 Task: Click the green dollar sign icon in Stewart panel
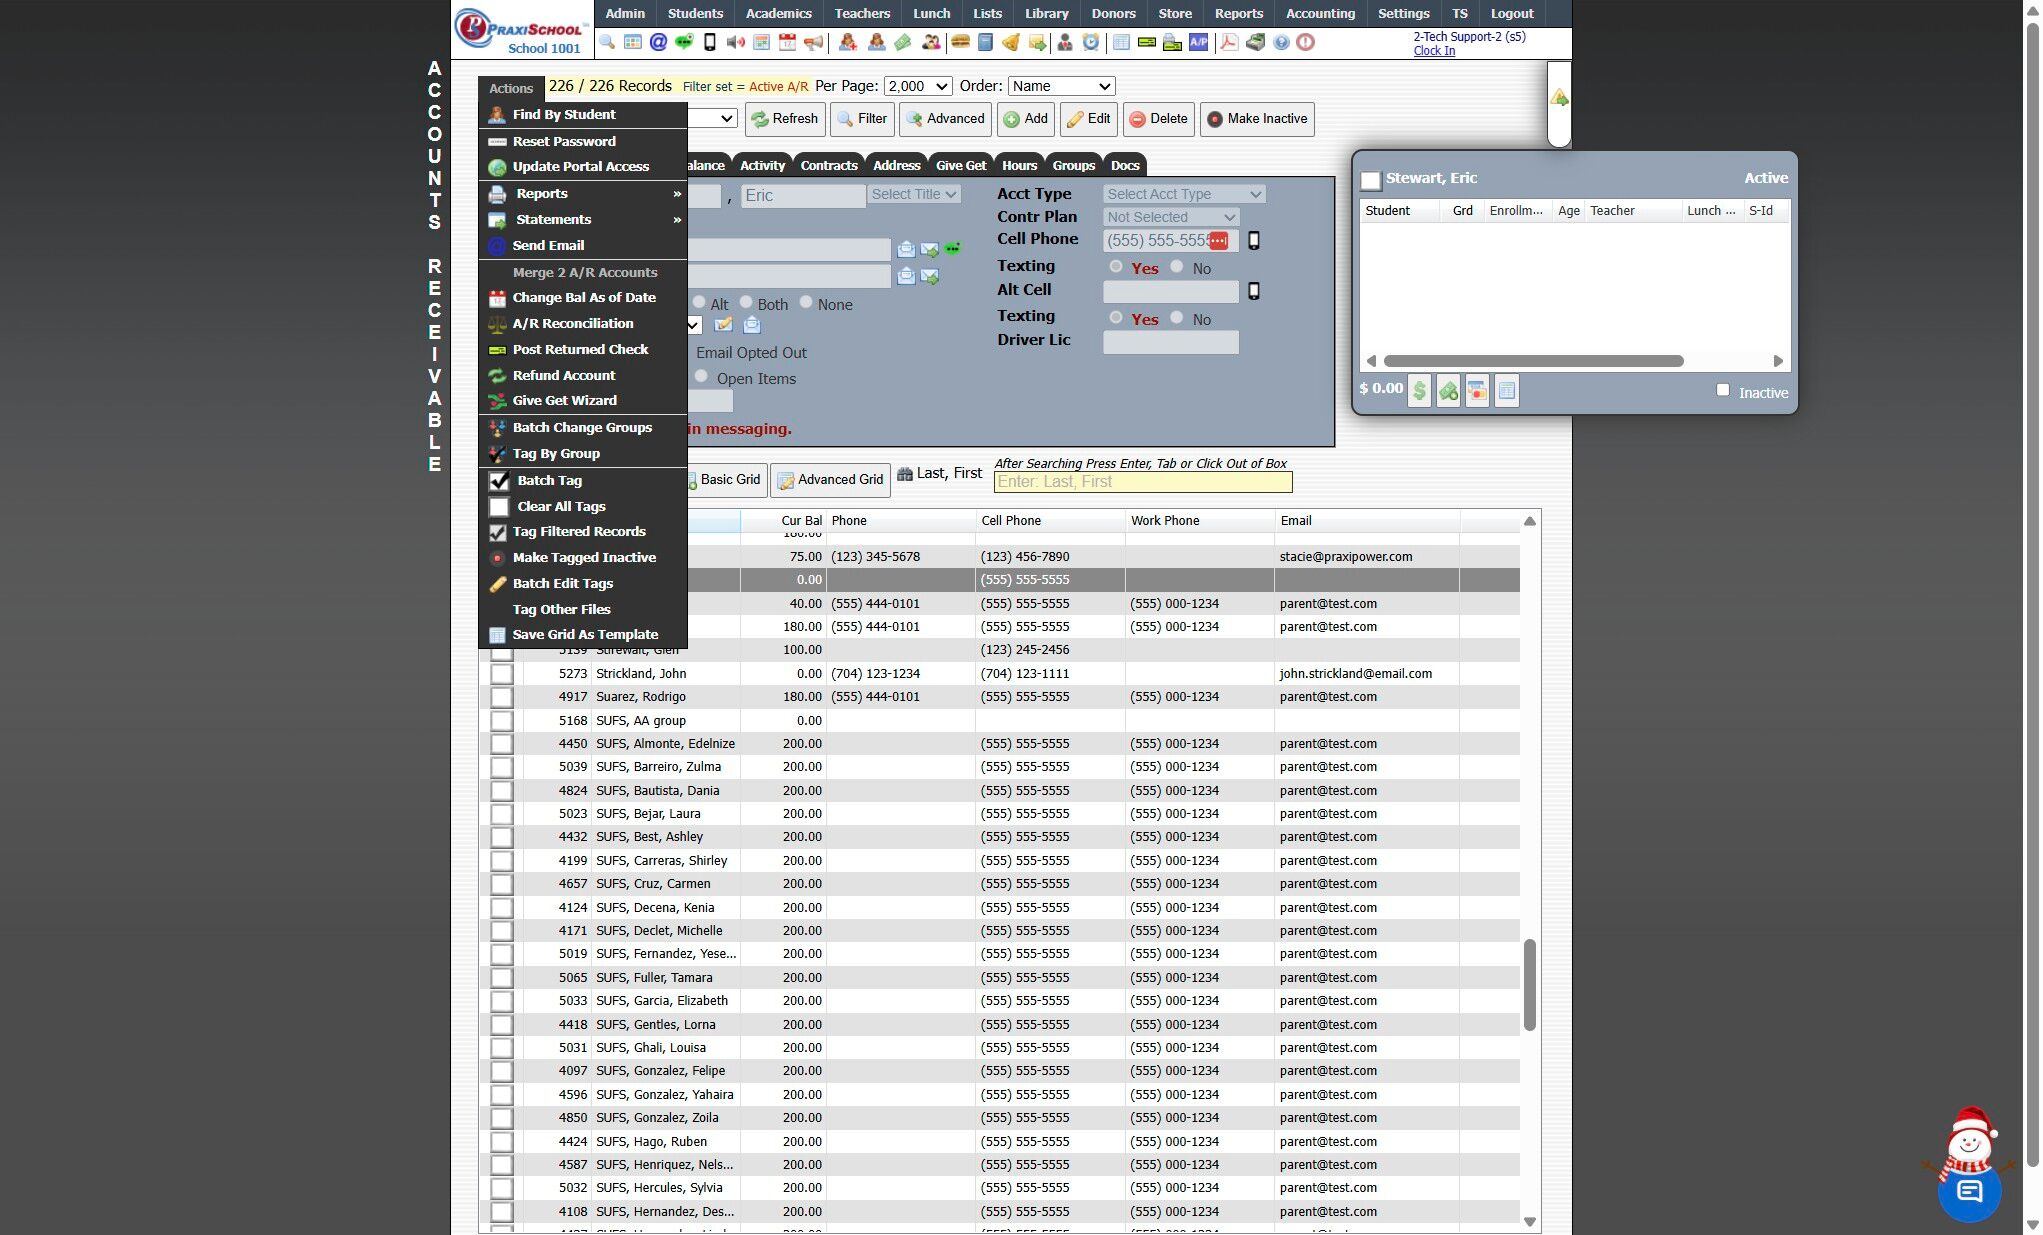tap(1419, 391)
